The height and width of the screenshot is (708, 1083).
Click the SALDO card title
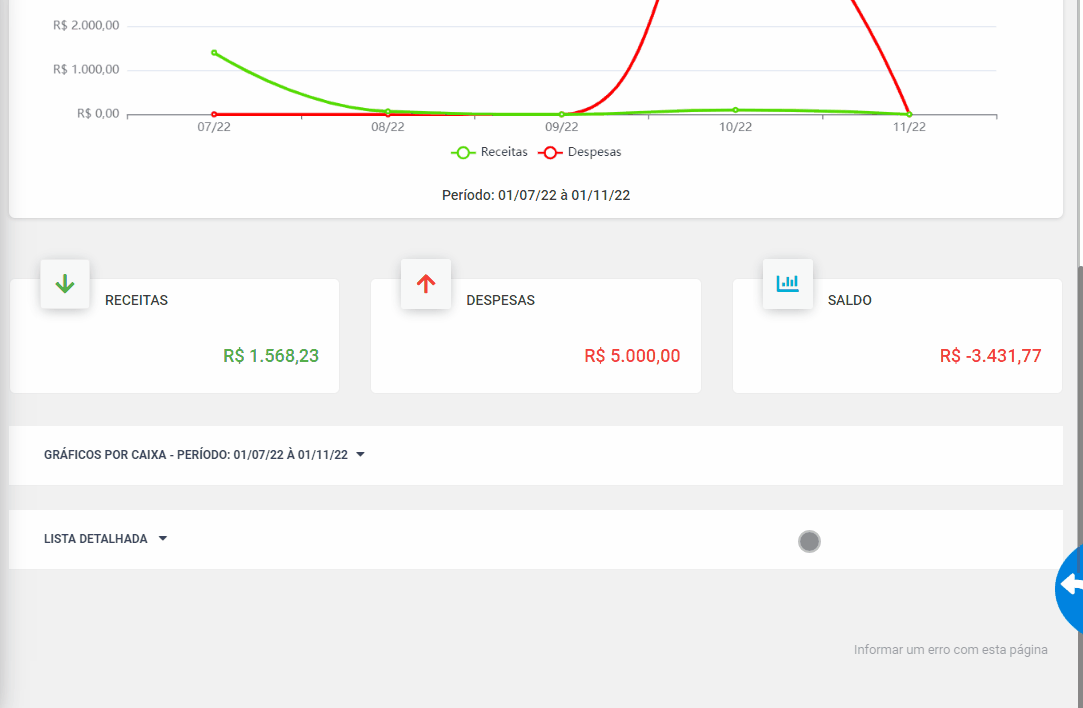(x=850, y=300)
